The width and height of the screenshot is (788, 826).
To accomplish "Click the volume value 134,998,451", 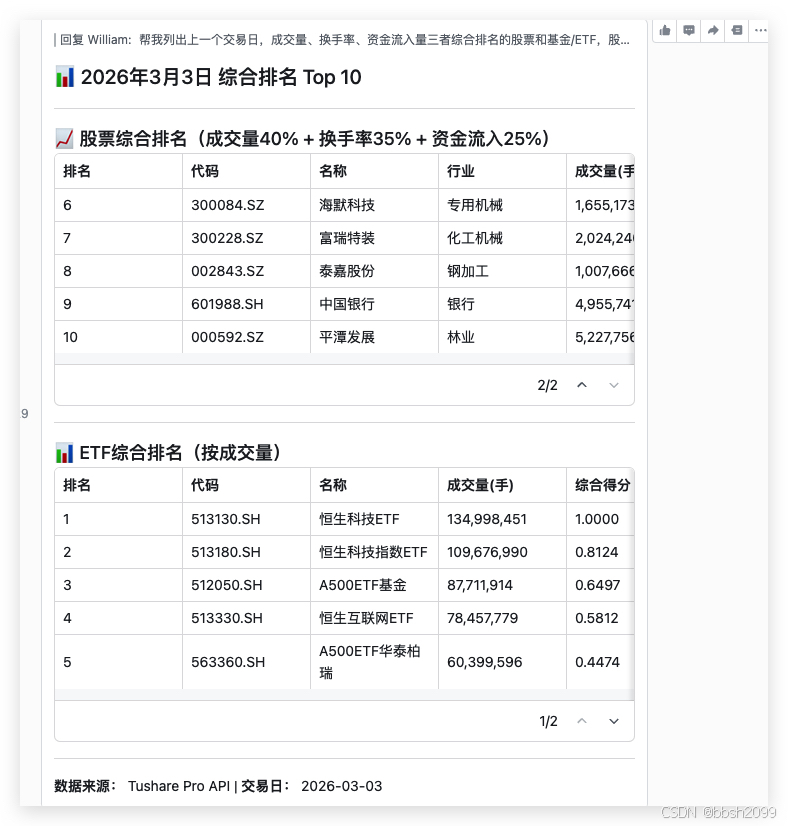I will (x=487, y=519).
